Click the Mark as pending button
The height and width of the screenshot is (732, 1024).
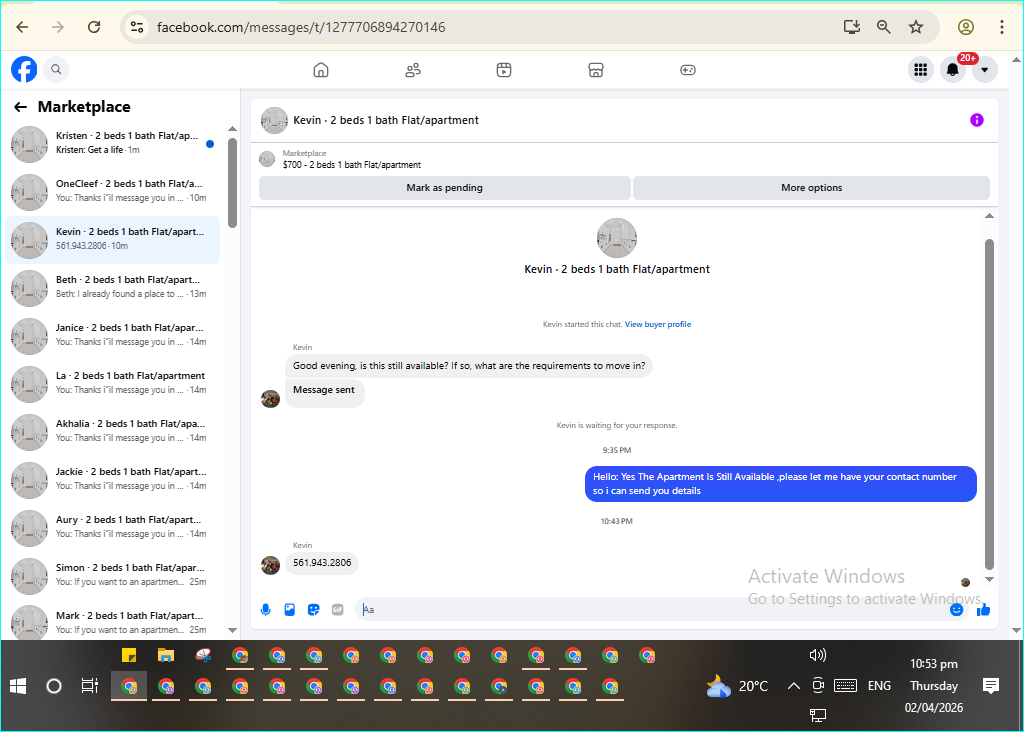pos(445,188)
